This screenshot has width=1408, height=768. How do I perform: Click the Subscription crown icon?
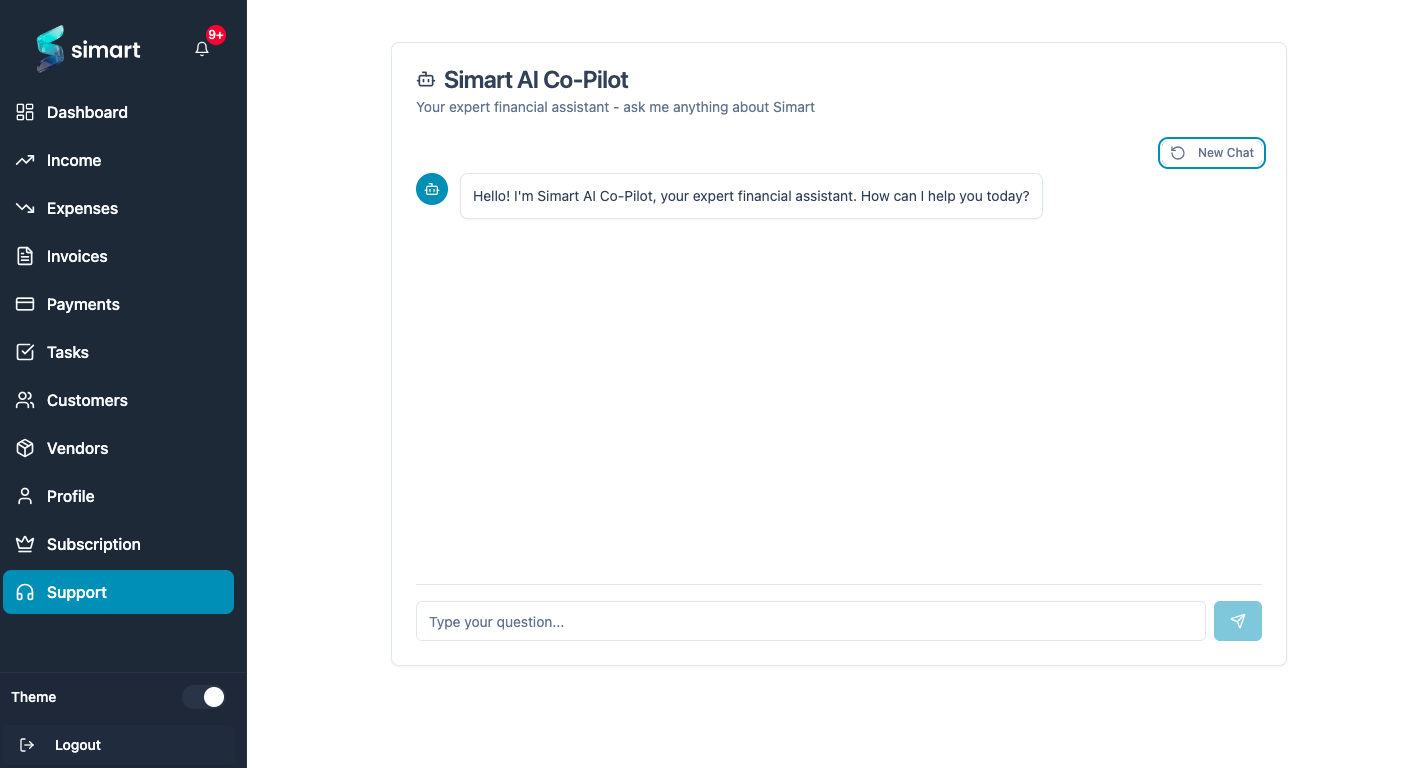pyautogui.click(x=25, y=544)
